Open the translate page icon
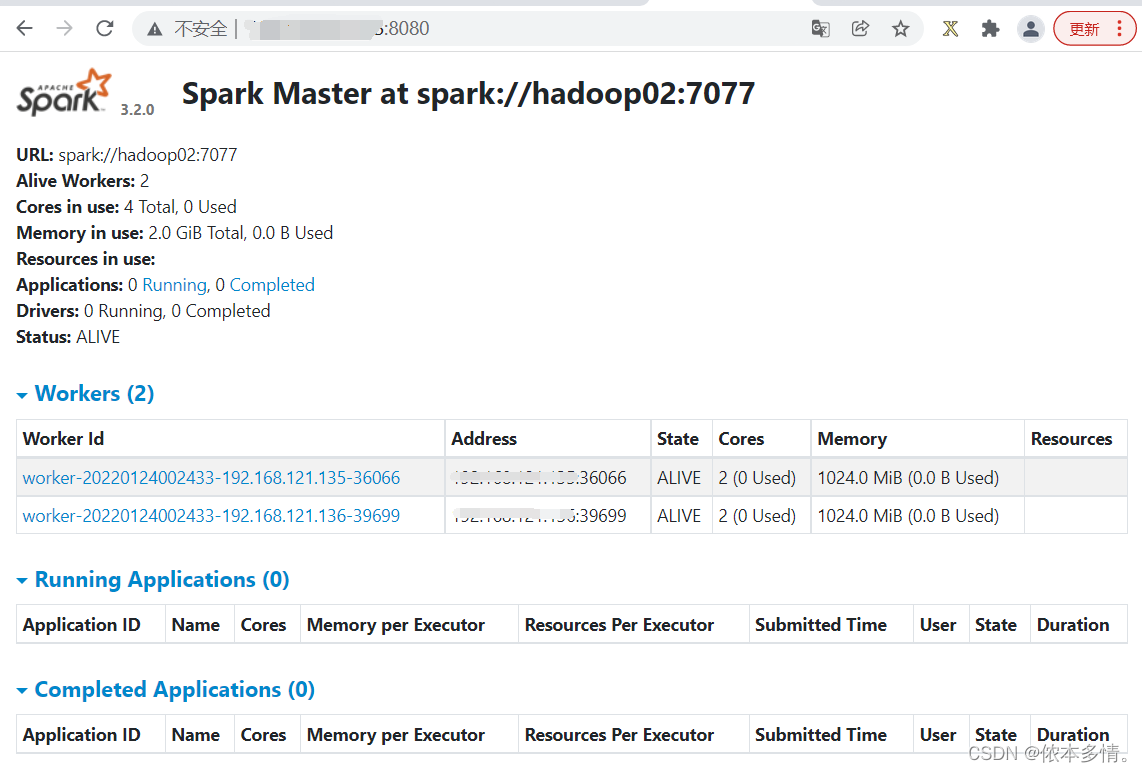Image resolution: width=1142 pixels, height=772 pixels. click(x=820, y=28)
